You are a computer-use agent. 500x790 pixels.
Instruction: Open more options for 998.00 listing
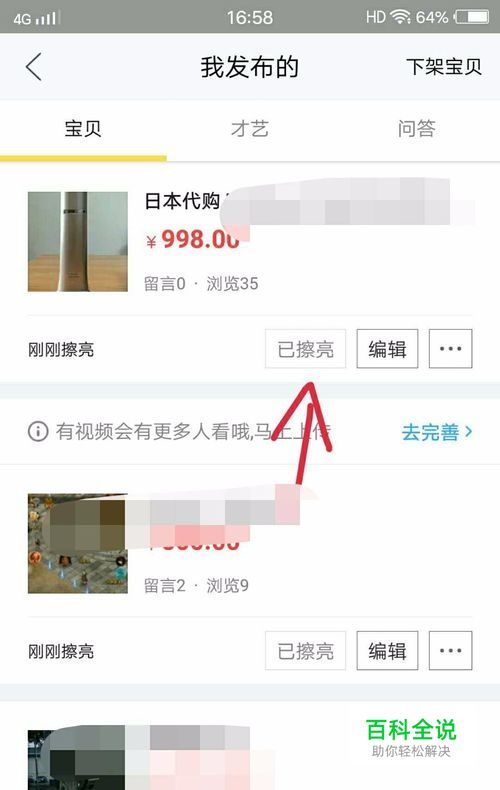451,349
